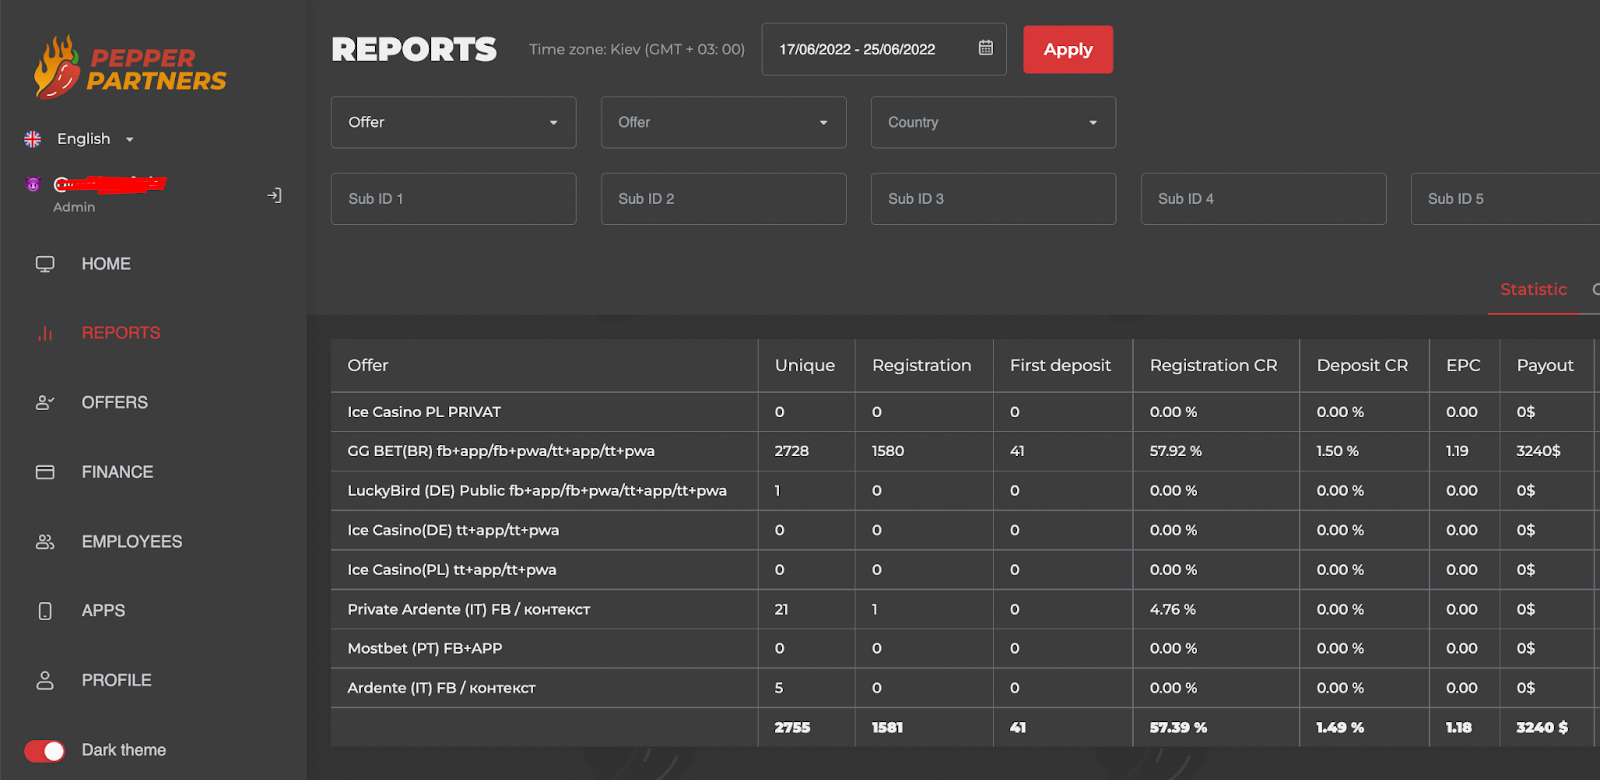
Task: Click the Payout column header
Action: click(x=1545, y=365)
